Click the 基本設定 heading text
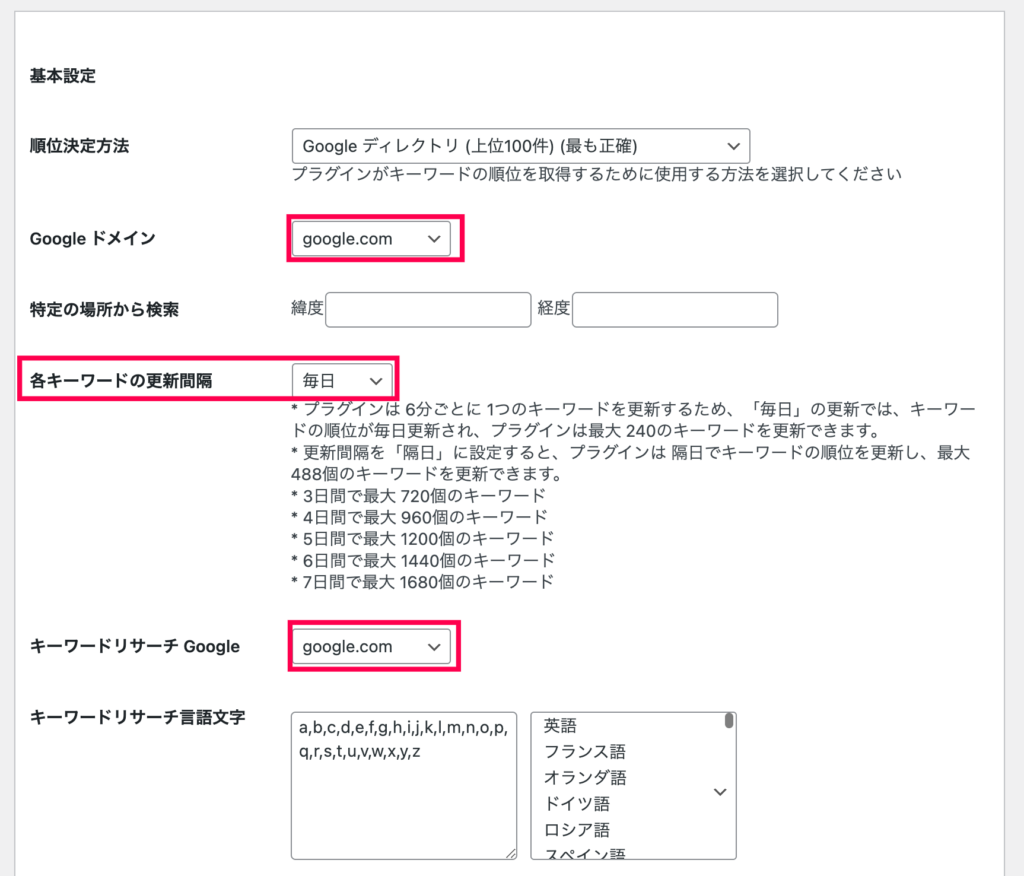The width and height of the screenshot is (1024, 876). coord(63,76)
